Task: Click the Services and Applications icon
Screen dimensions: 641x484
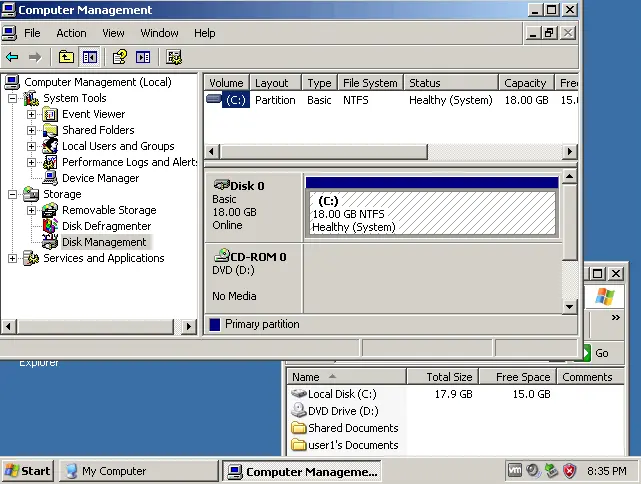Action: (31, 258)
